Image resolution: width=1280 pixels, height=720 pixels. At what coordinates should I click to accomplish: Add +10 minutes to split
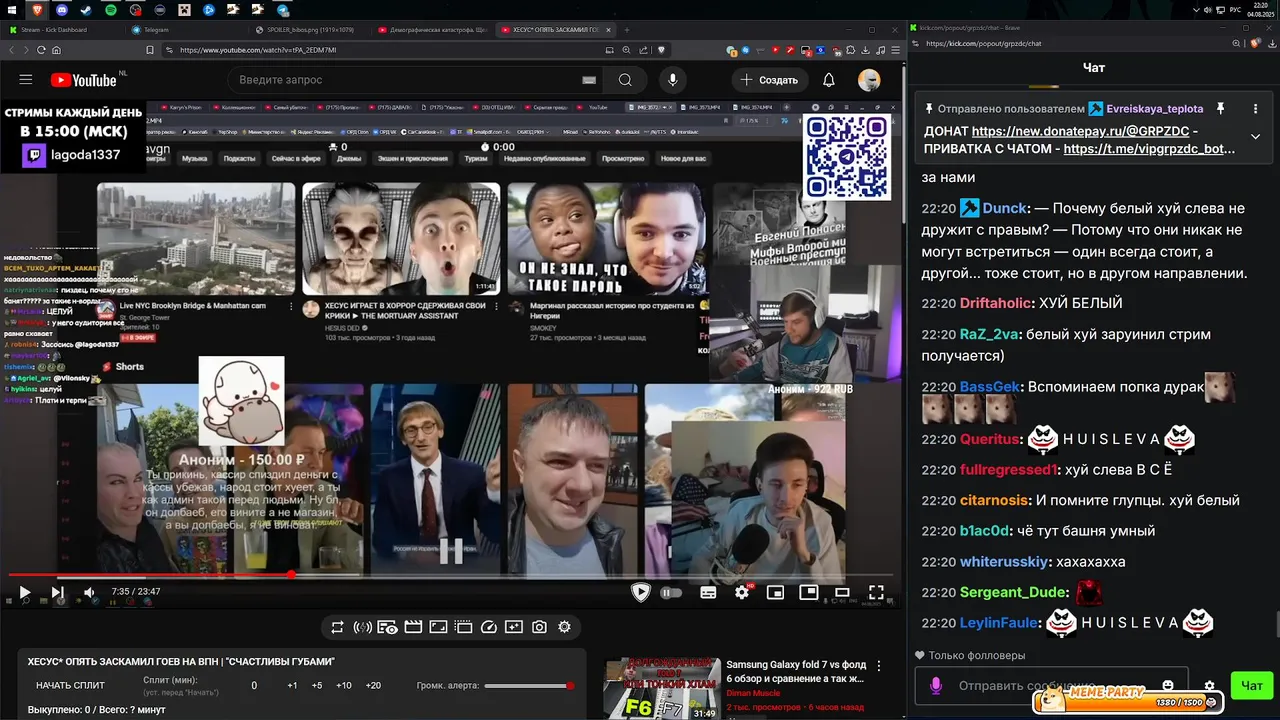coord(344,686)
